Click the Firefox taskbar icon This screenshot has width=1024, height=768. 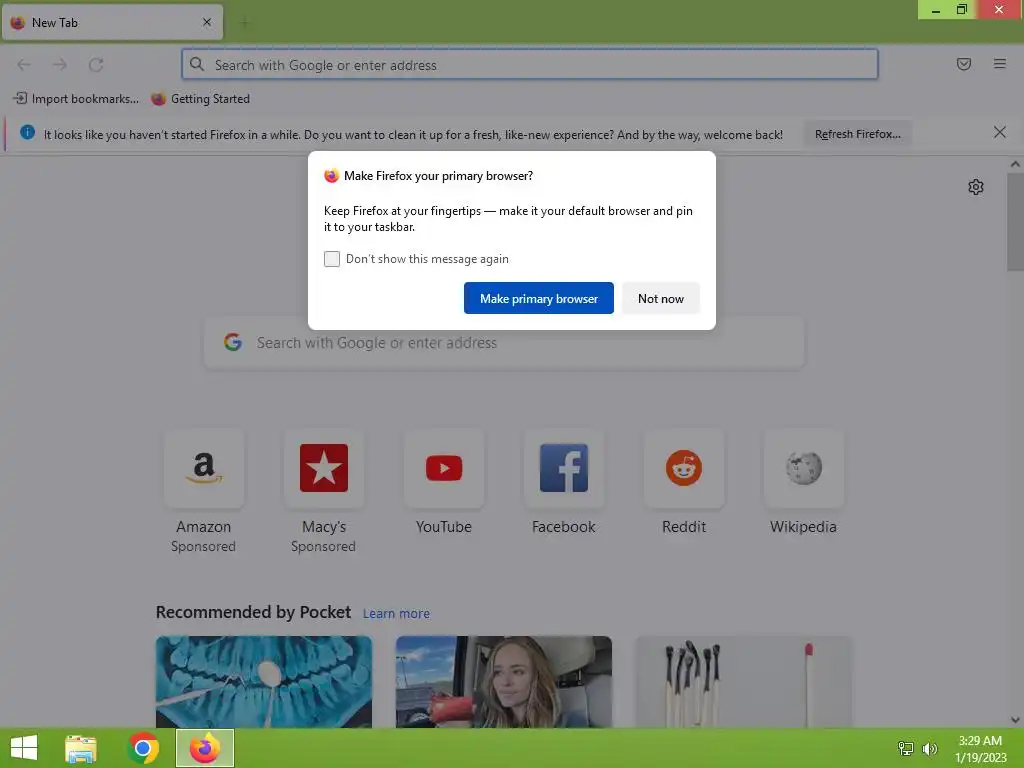pos(205,748)
